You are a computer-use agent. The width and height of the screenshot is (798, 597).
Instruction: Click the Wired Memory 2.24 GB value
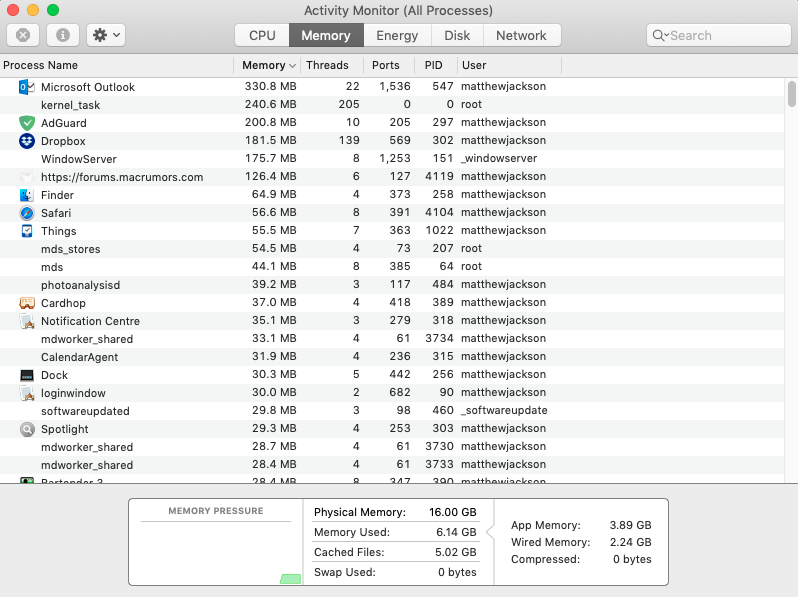[x=631, y=542]
